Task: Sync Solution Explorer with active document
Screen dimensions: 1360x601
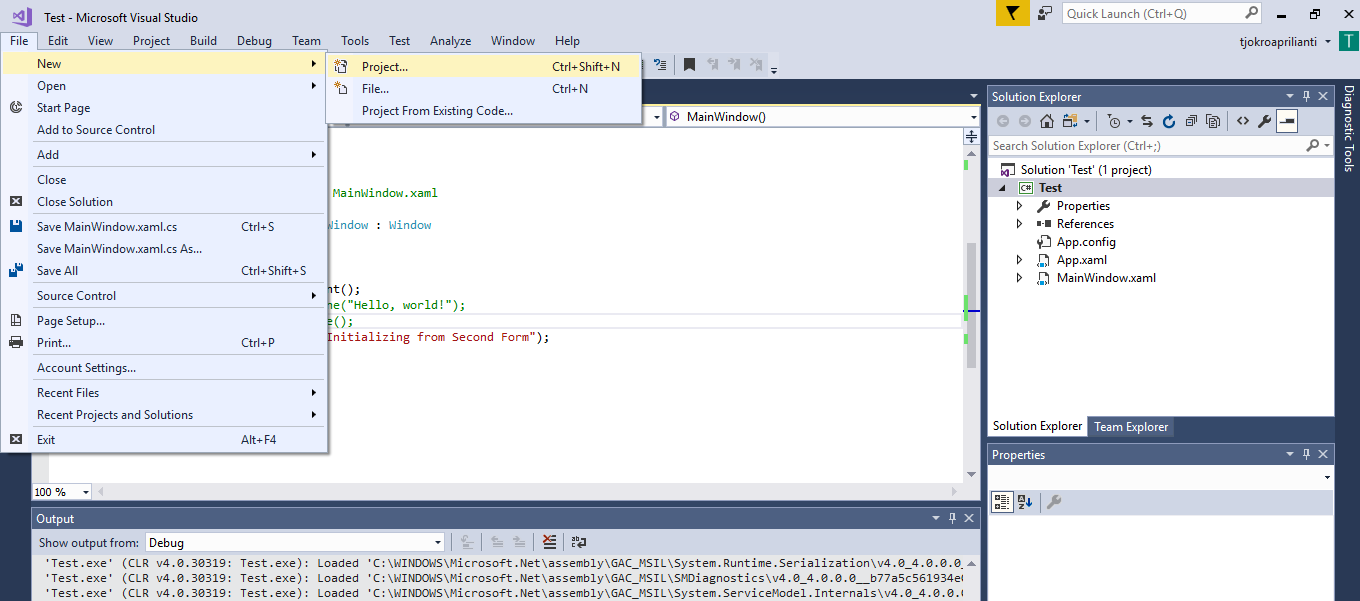Action: point(1146,120)
